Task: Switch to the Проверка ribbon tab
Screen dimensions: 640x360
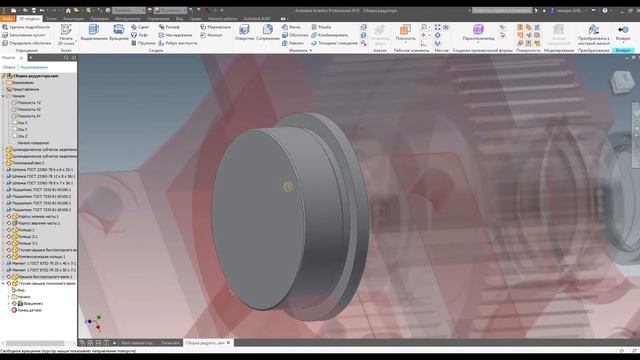Action: pos(99,18)
